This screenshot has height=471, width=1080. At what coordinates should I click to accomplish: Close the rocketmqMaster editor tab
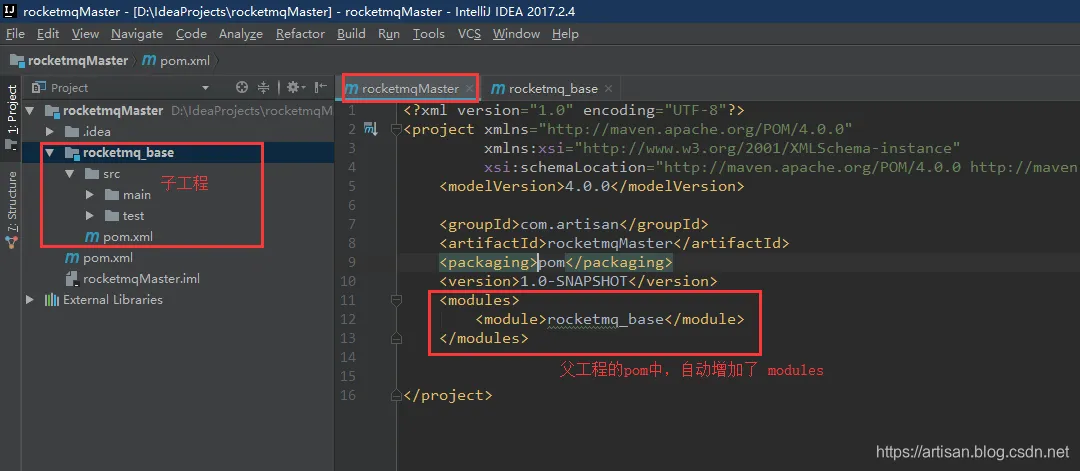click(469, 89)
